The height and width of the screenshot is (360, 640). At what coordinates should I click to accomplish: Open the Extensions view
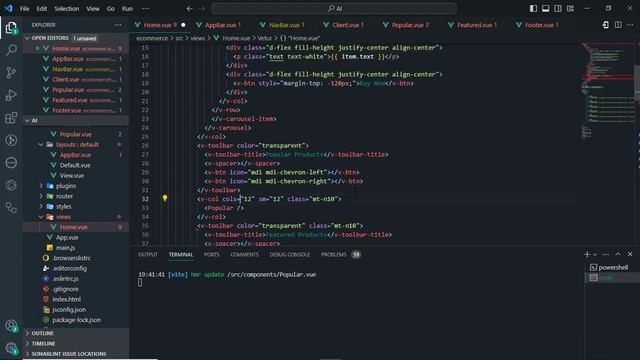pos(11,118)
